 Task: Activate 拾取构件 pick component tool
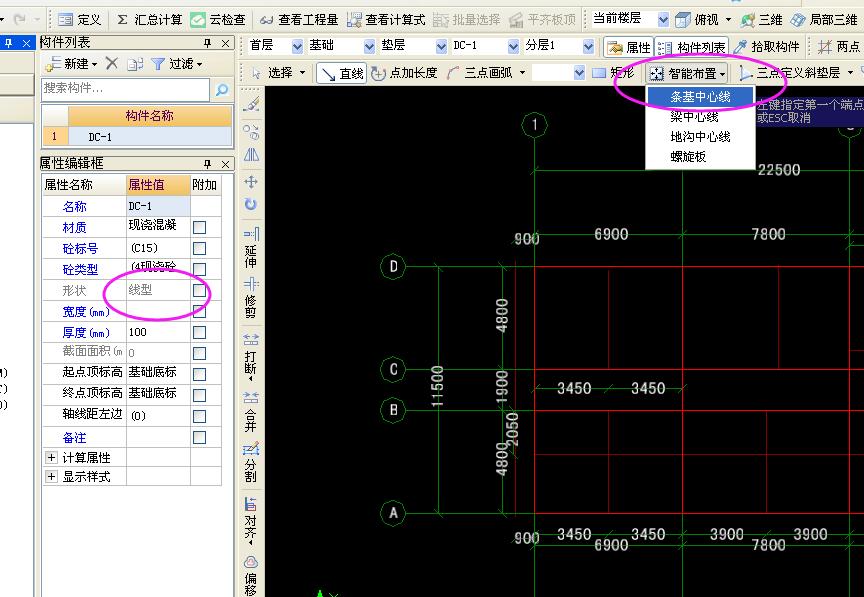(x=766, y=47)
